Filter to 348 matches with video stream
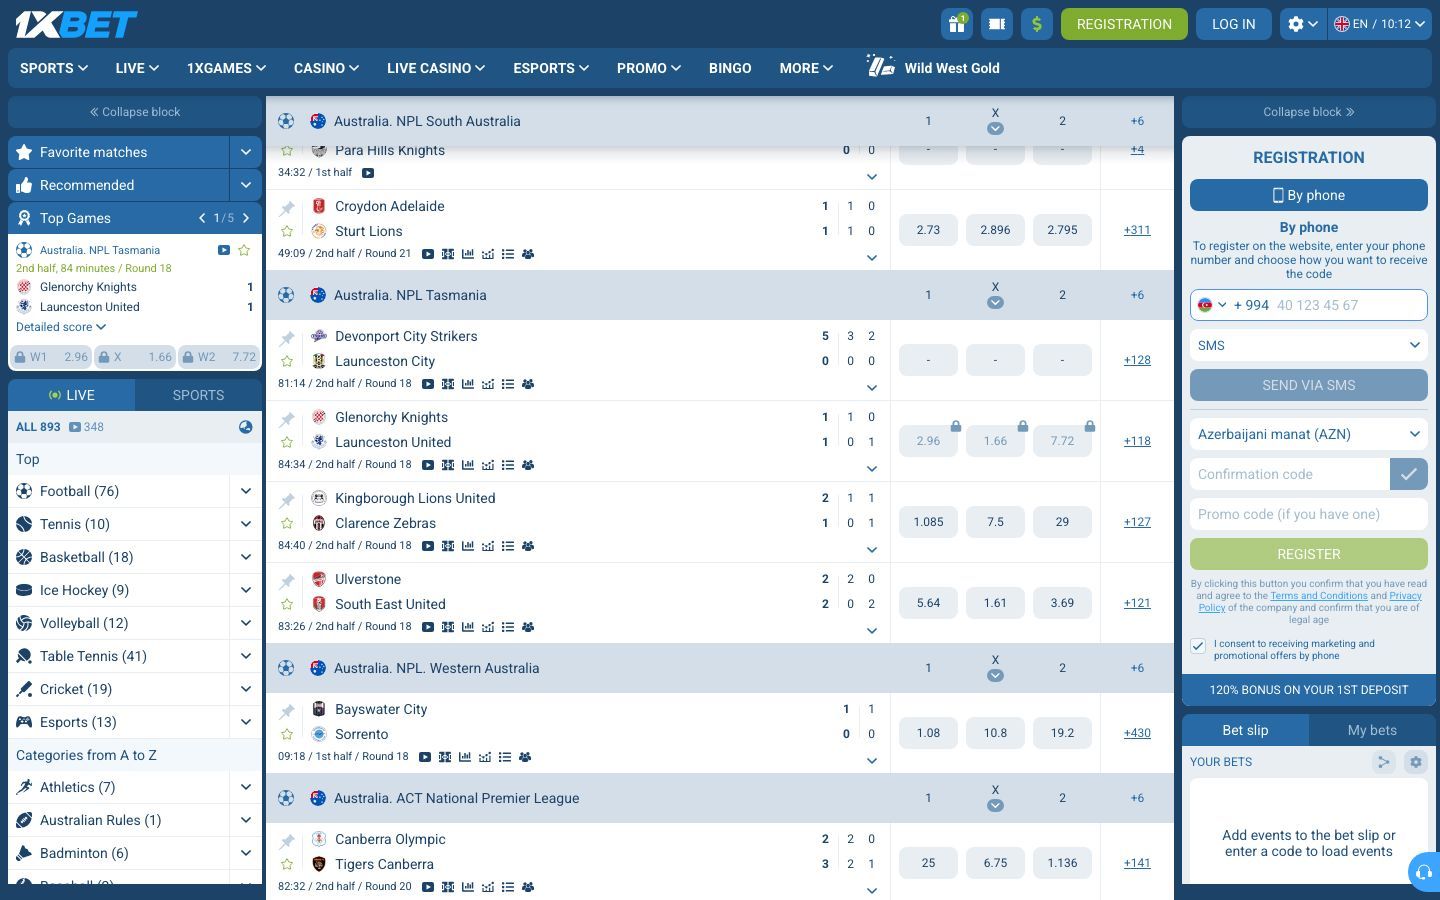1440x900 pixels. pos(86,427)
